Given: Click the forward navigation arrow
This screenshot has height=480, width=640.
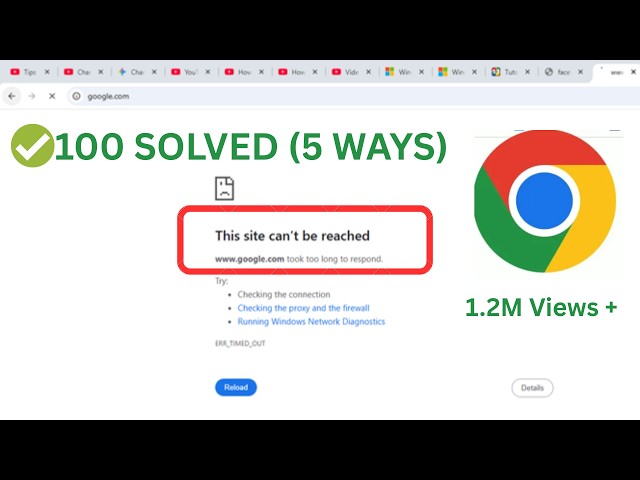Looking at the screenshot, I should 31,96.
